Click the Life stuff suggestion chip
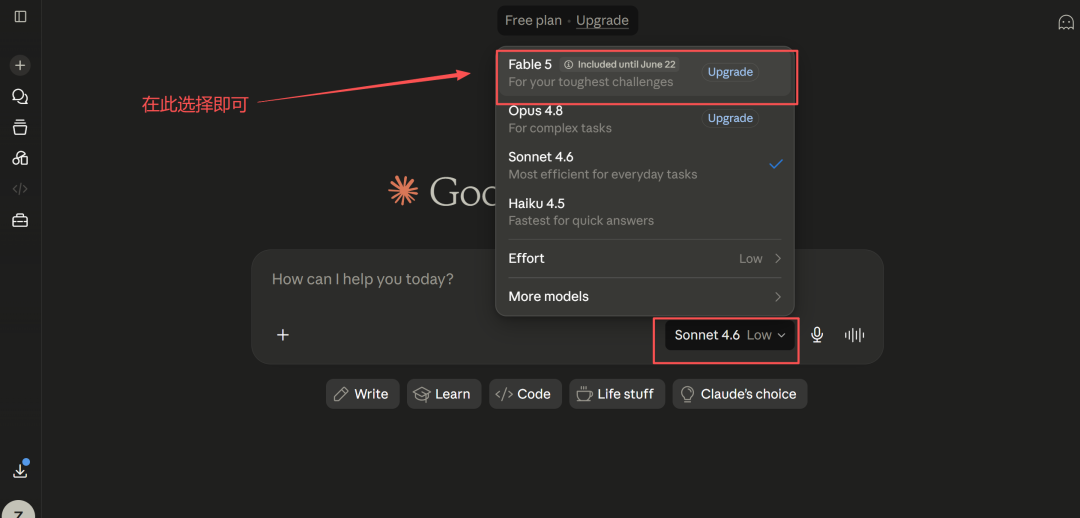Viewport: 1080px width, 518px height. pos(616,394)
